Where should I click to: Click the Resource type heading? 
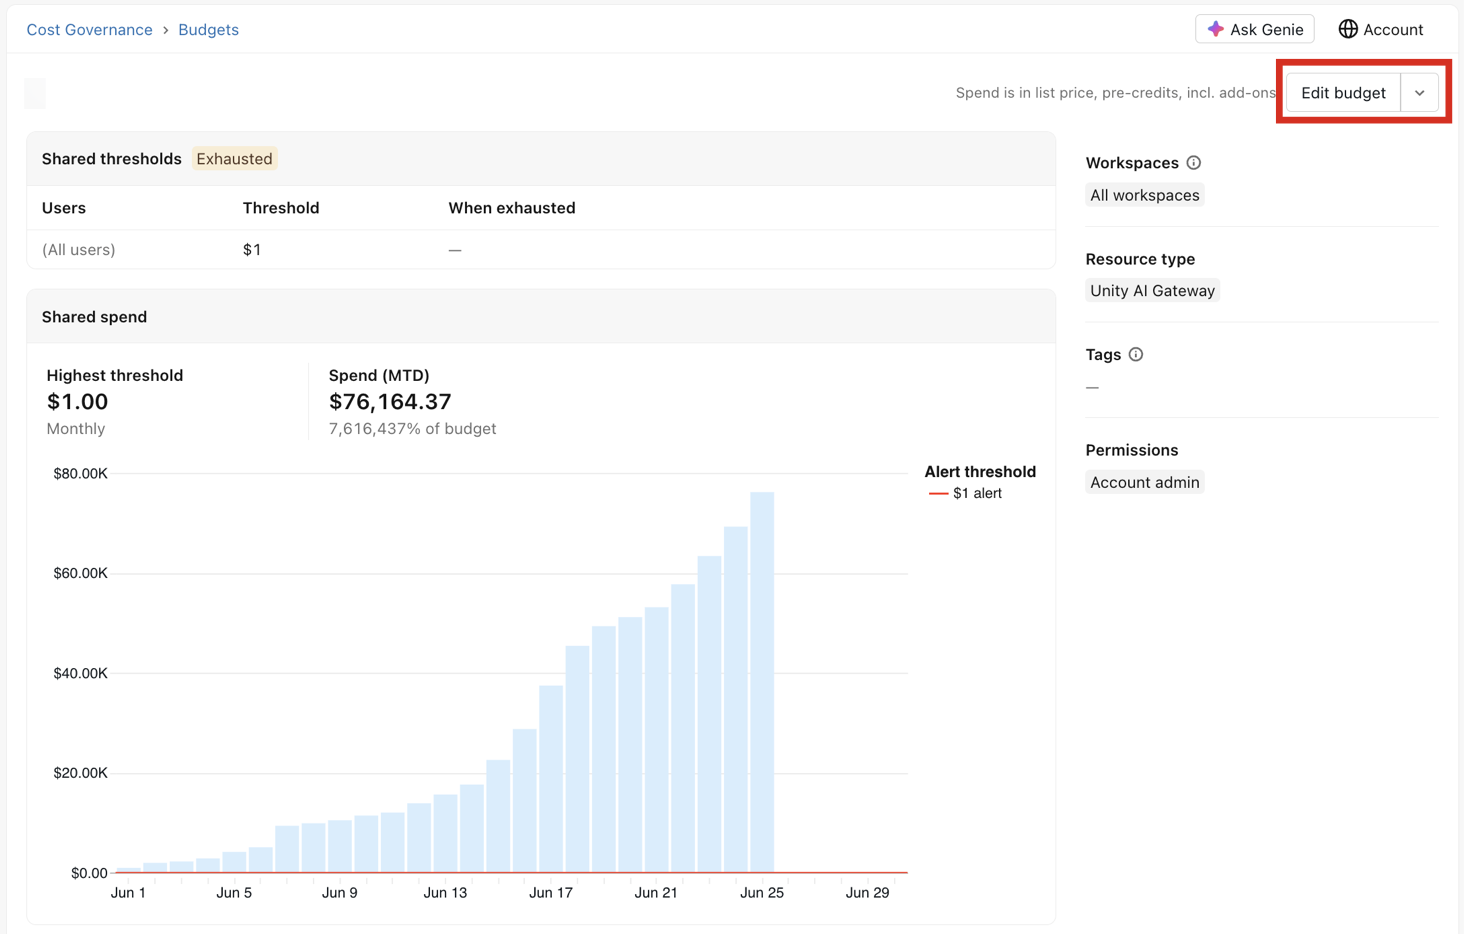pyautogui.click(x=1140, y=259)
